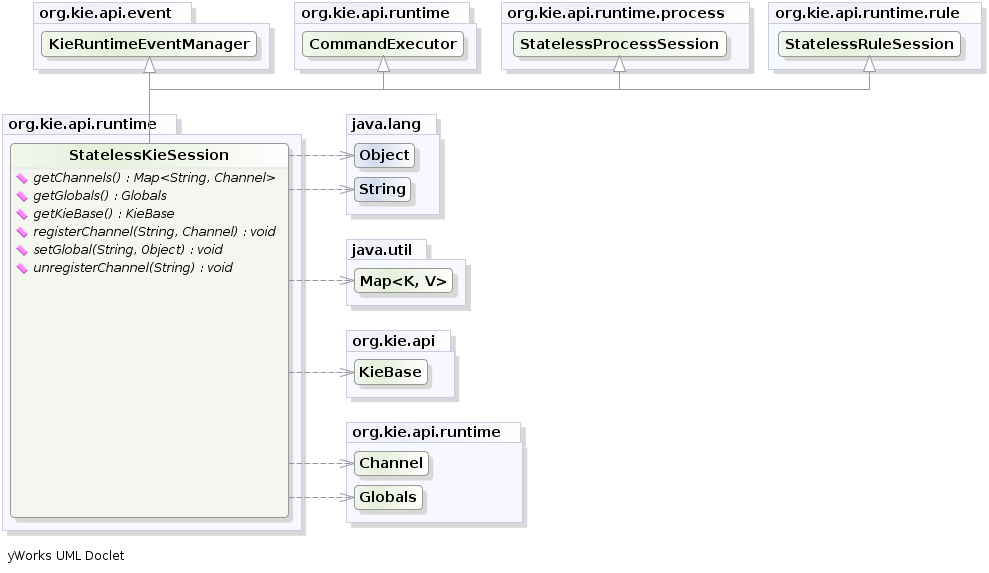Open the String class in java.lang

click(382, 189)
